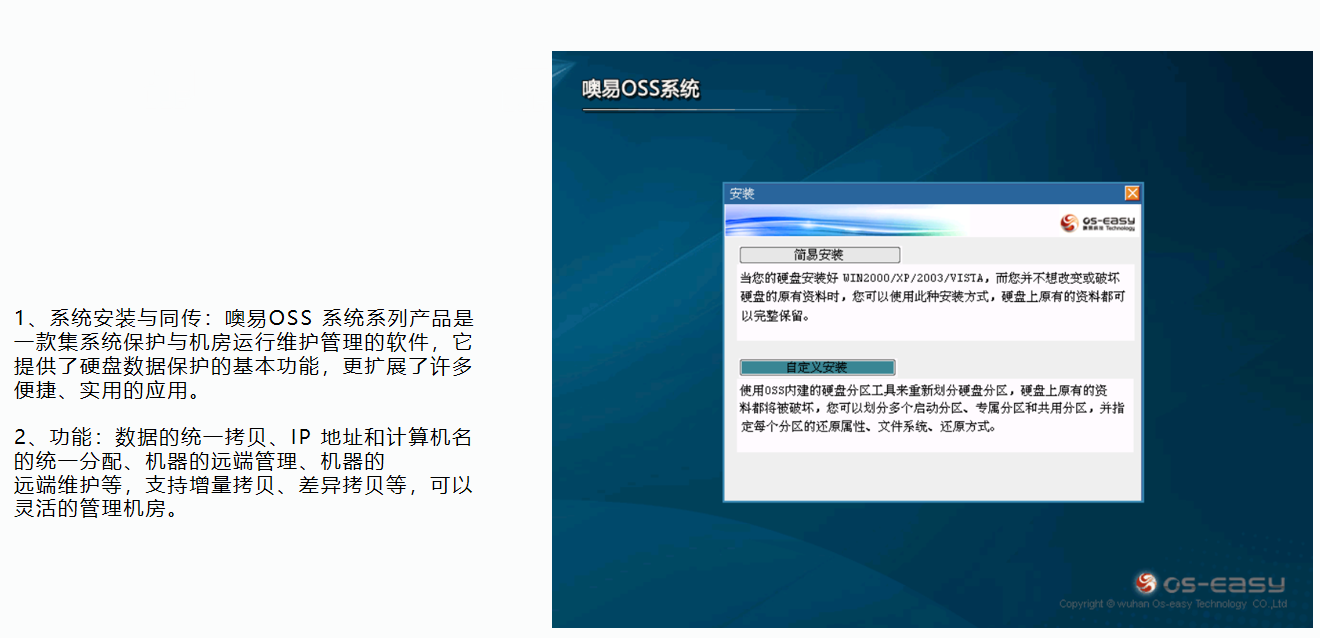Image resolution: width=1320 pixels, height=638 pixels.
Task: Click the red swirl emblem above the copyright
Action: 1146,583
